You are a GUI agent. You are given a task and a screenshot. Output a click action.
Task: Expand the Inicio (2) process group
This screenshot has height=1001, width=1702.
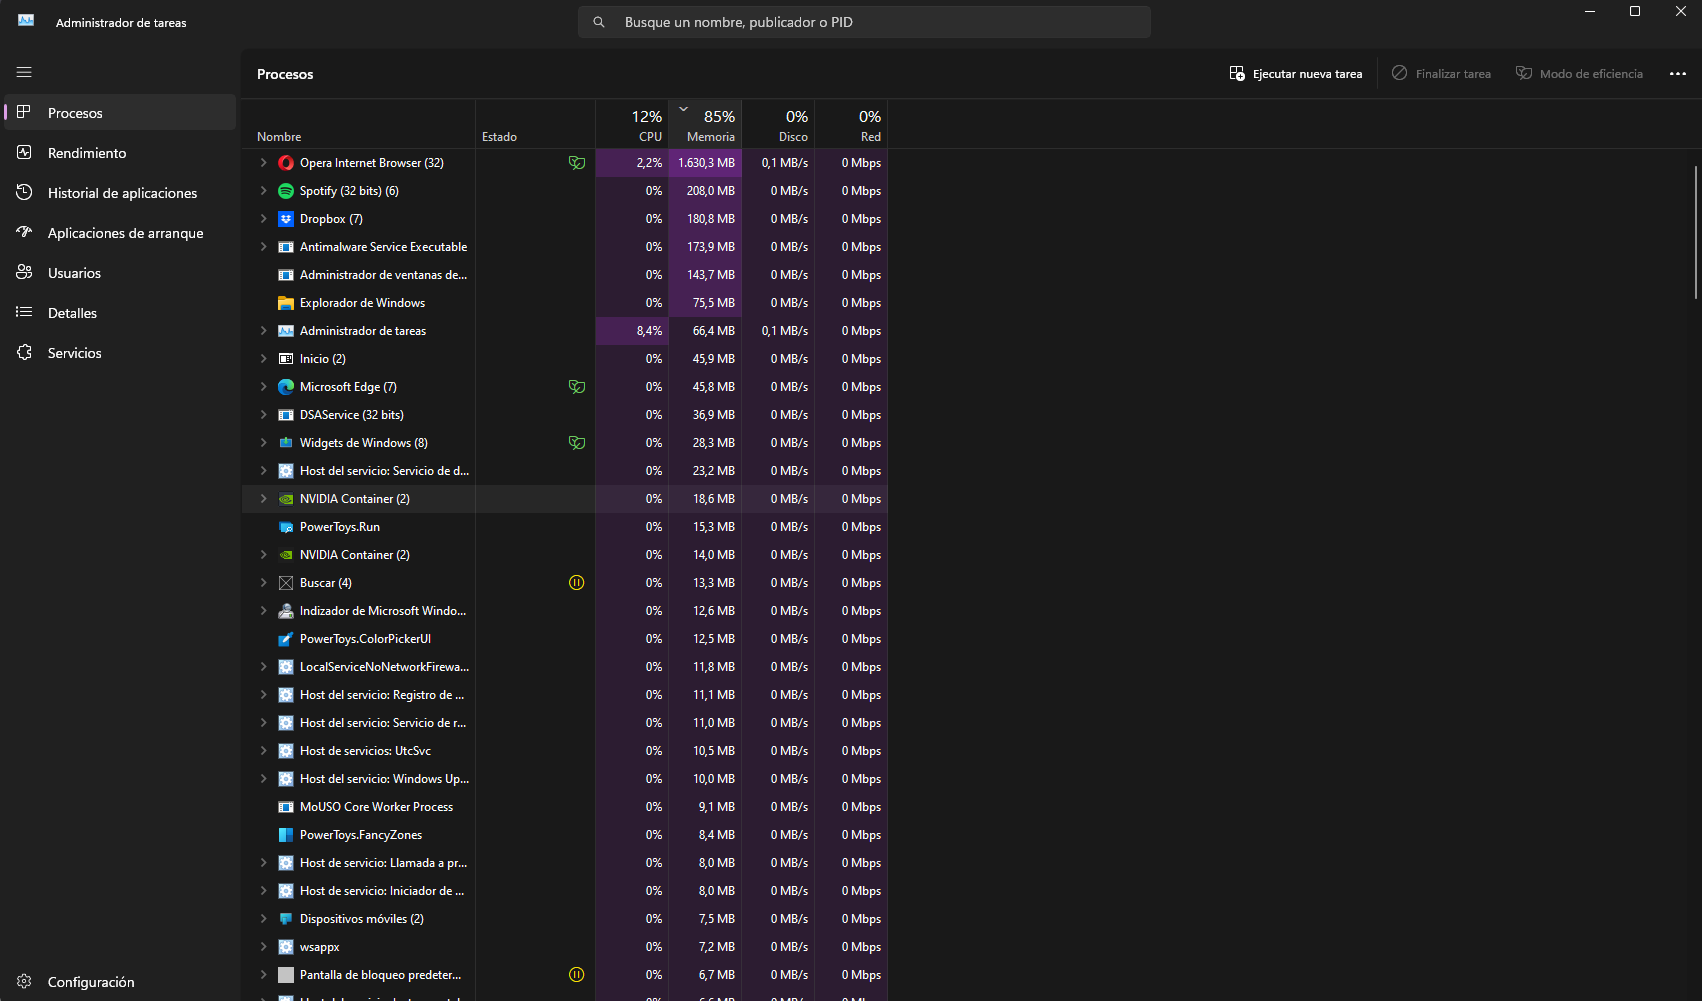[264, 359]
